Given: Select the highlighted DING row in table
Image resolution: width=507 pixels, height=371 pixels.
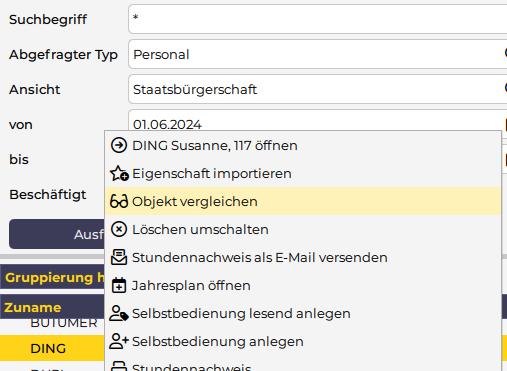Looking at the screenshot, I should [52, 348].
